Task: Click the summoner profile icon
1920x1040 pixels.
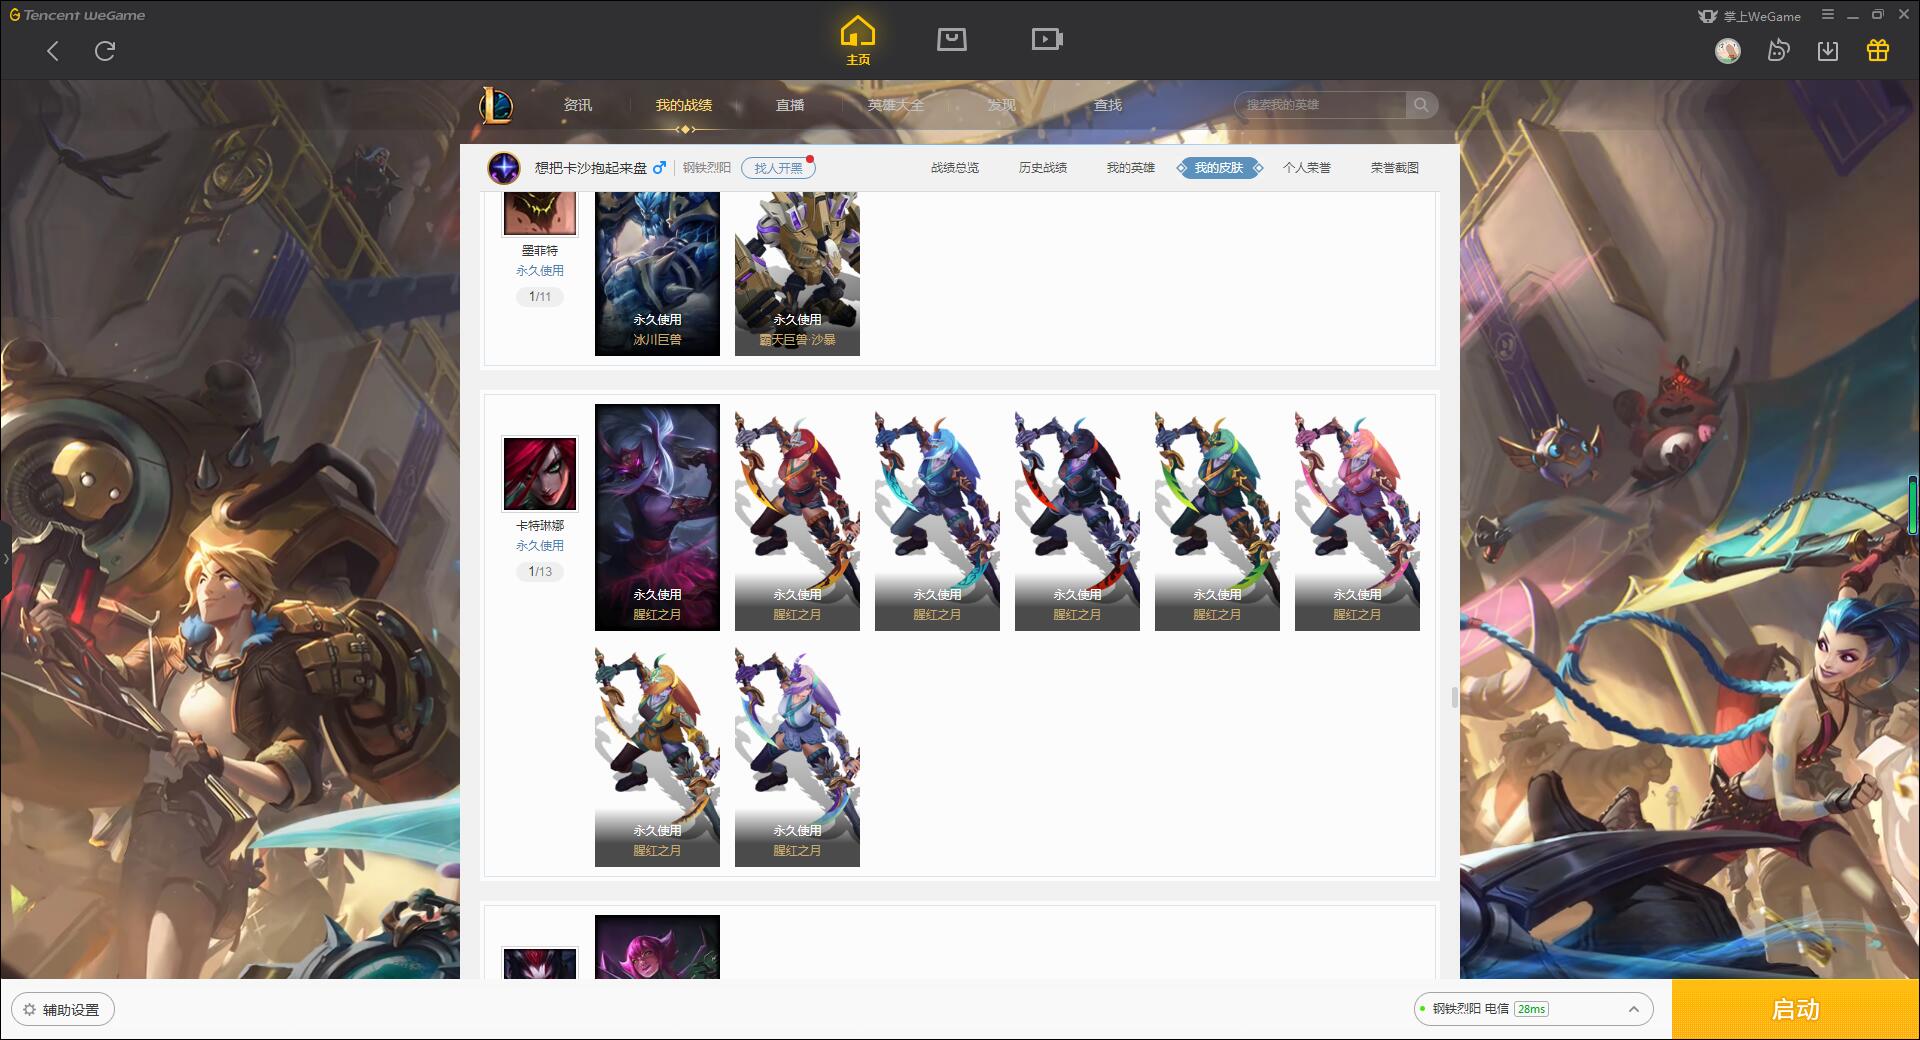Action: pos(504,168)
